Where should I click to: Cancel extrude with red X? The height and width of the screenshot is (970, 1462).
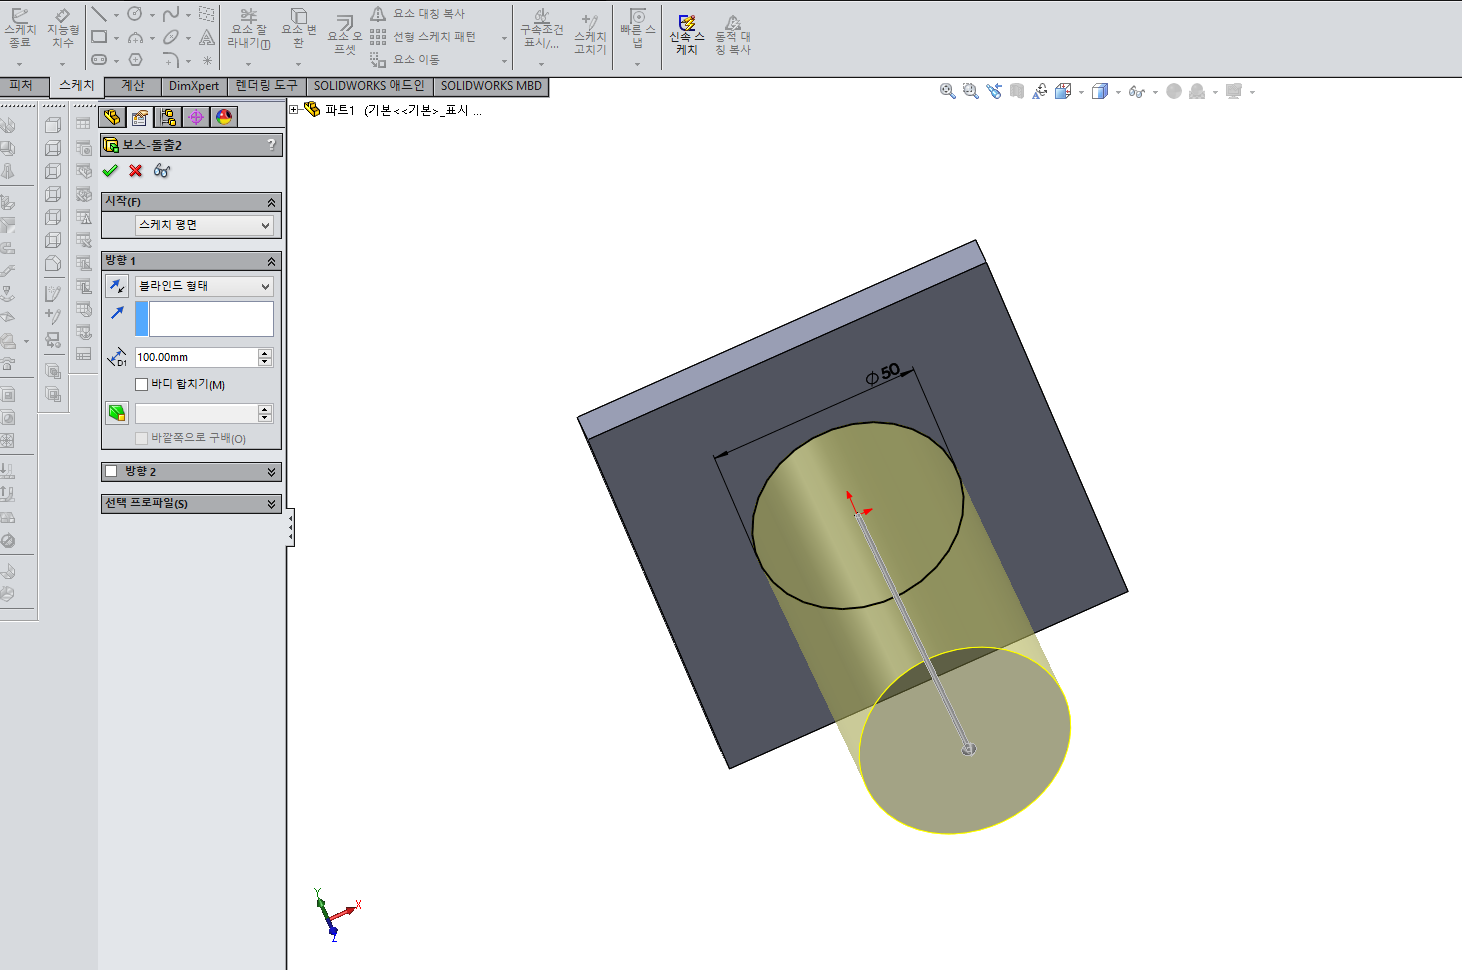coord(136,171)
